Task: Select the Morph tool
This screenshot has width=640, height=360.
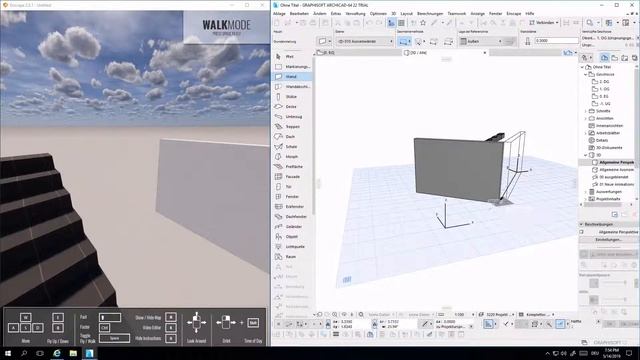Action: click(292, 157)
